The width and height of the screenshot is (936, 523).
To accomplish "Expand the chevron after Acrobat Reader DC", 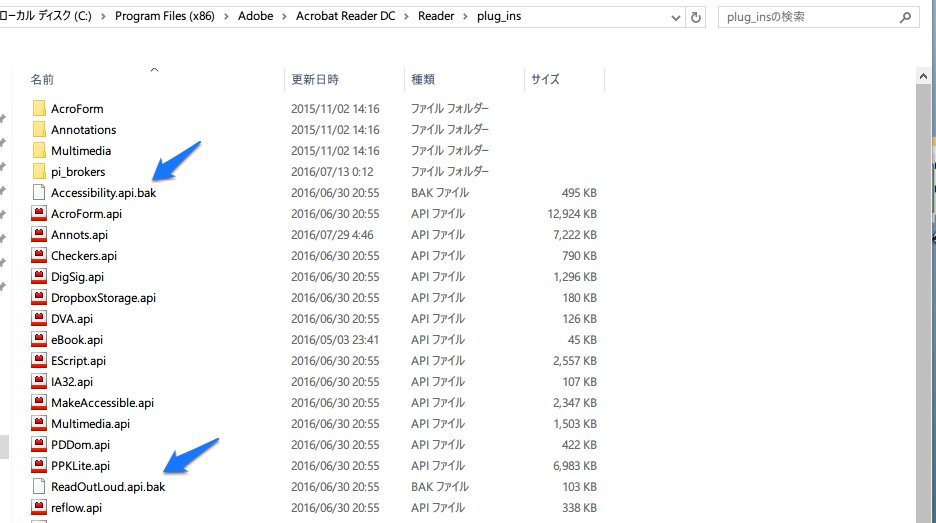I will click(406, 17).
